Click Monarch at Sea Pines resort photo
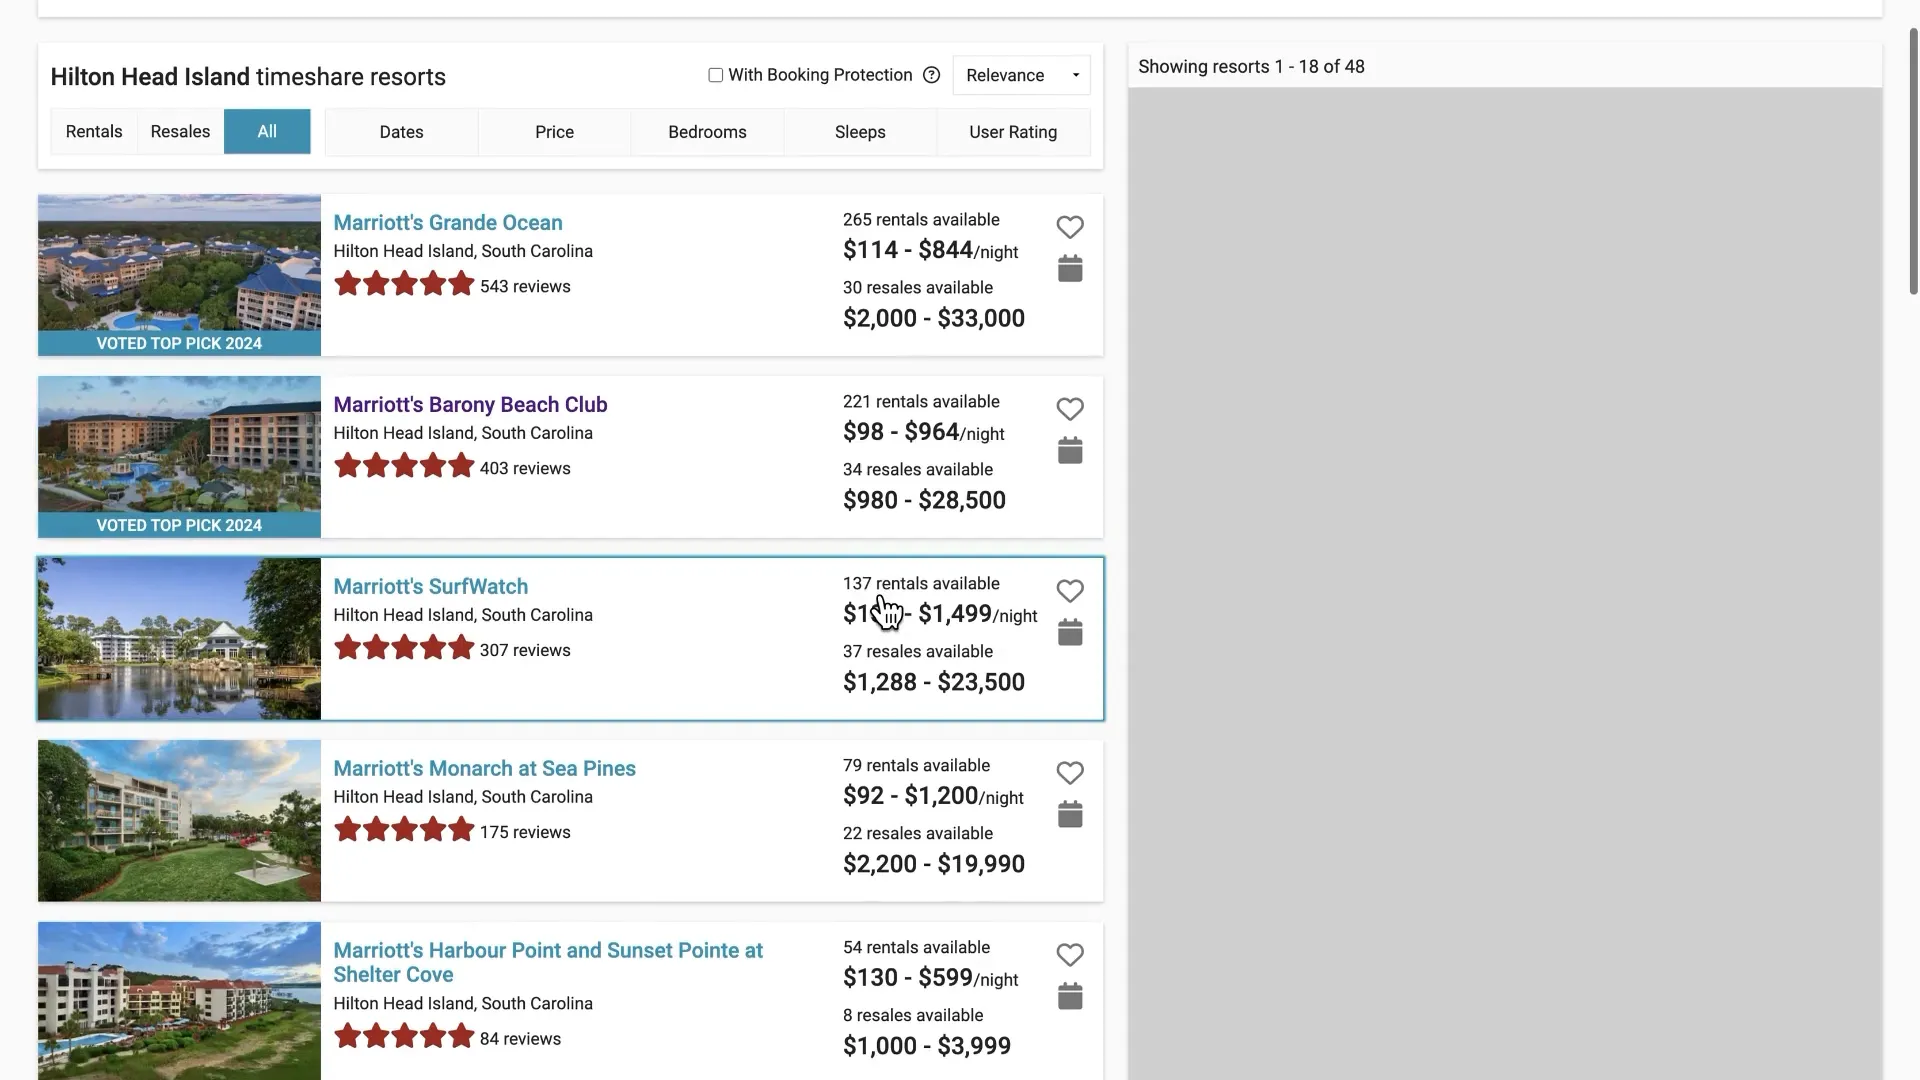 (179, 821)
